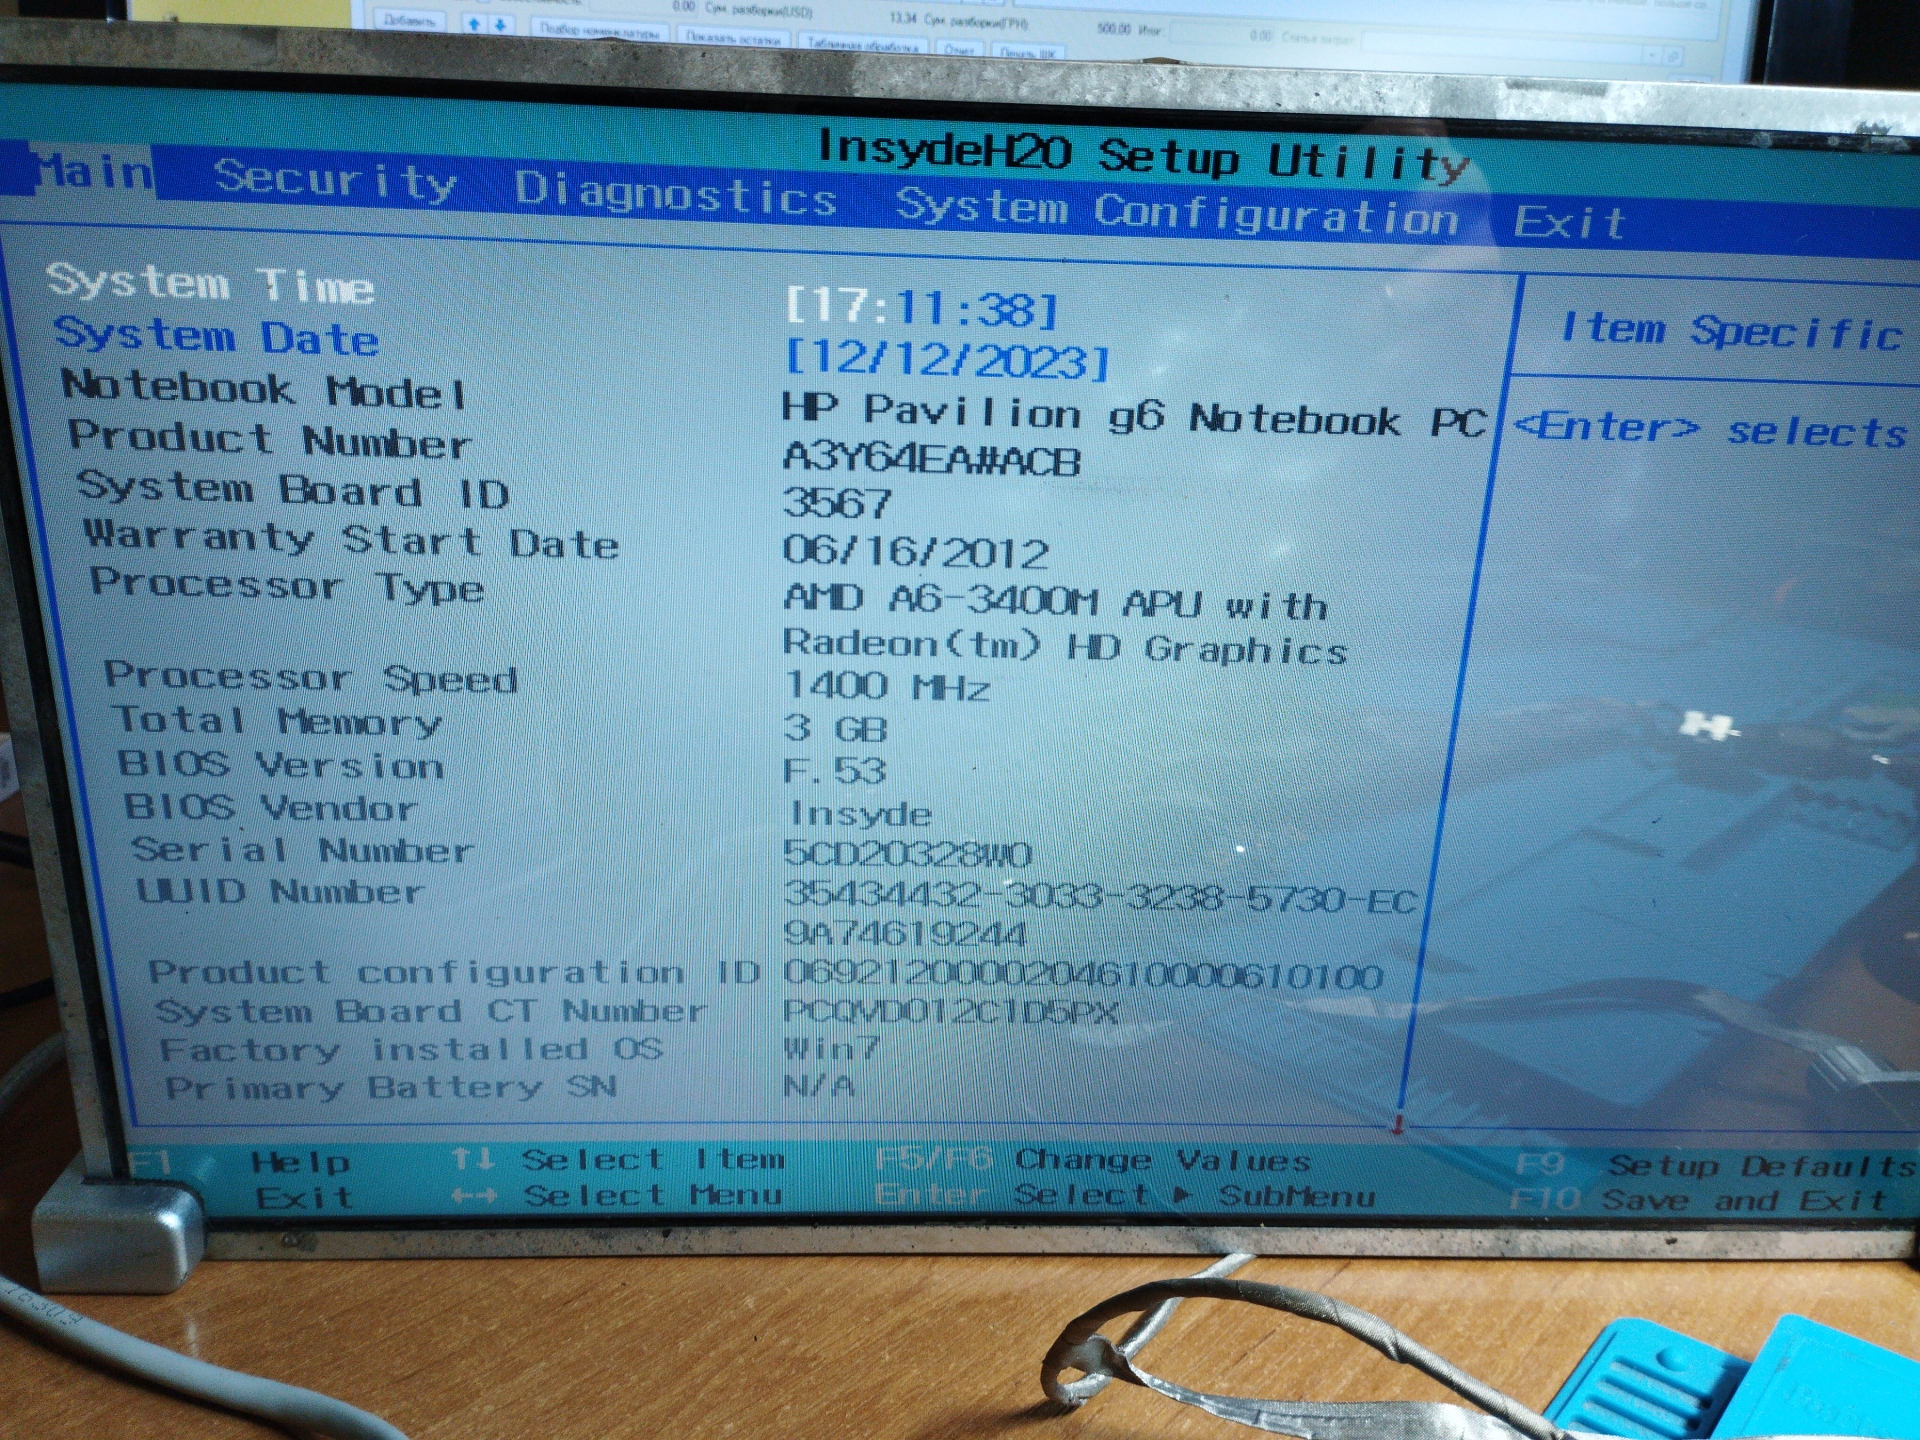Screen dimensions: 1920x1440
Task: Click total memory value 3 GB
Action: [836, 728]
